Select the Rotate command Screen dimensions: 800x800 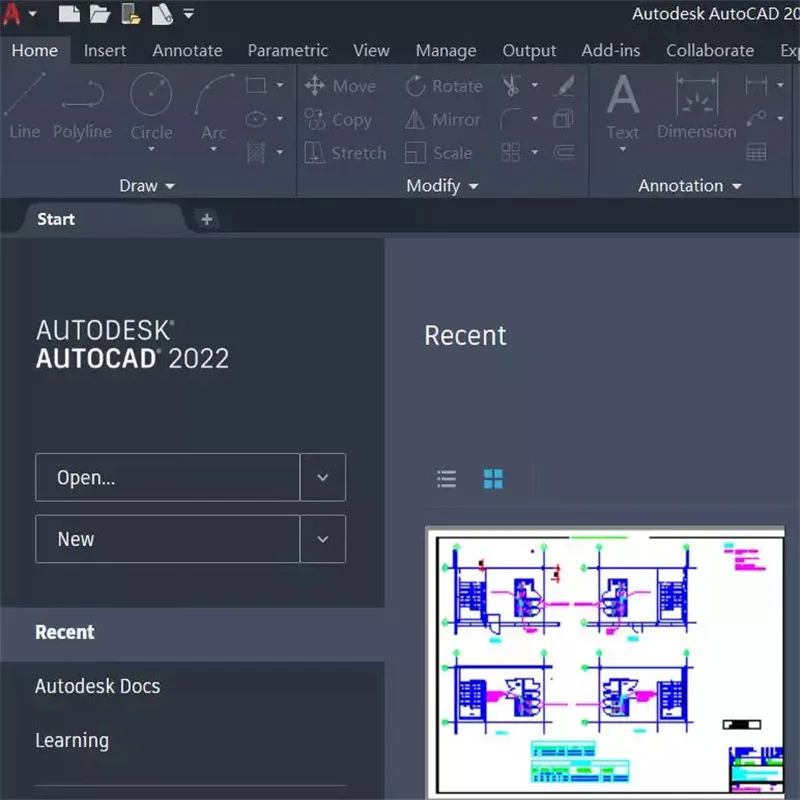click(444, 86)
